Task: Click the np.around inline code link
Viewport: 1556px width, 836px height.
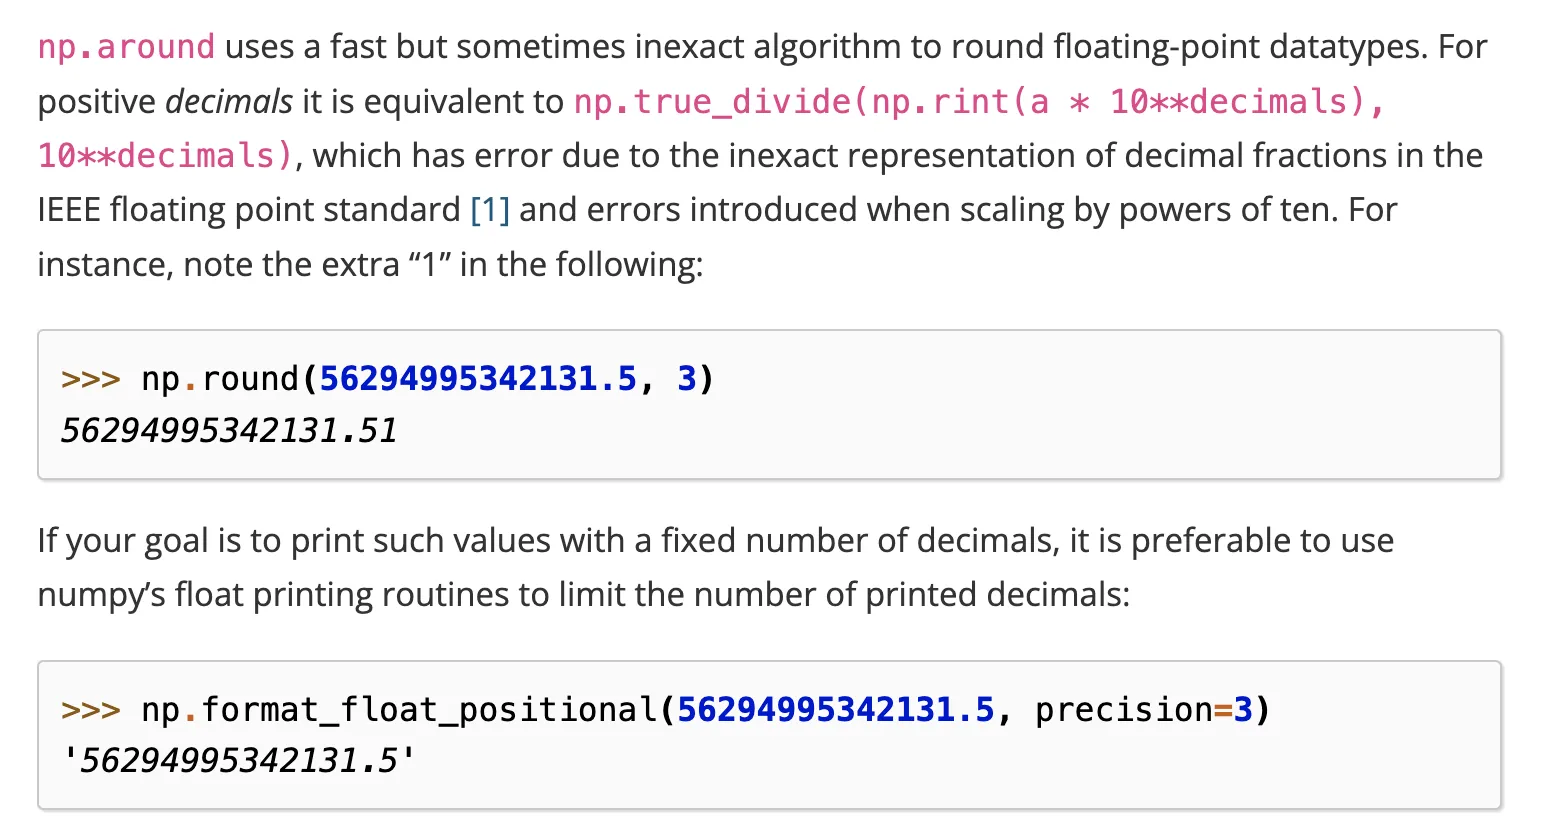Action: pyautogui.click(x=126, y=47)
